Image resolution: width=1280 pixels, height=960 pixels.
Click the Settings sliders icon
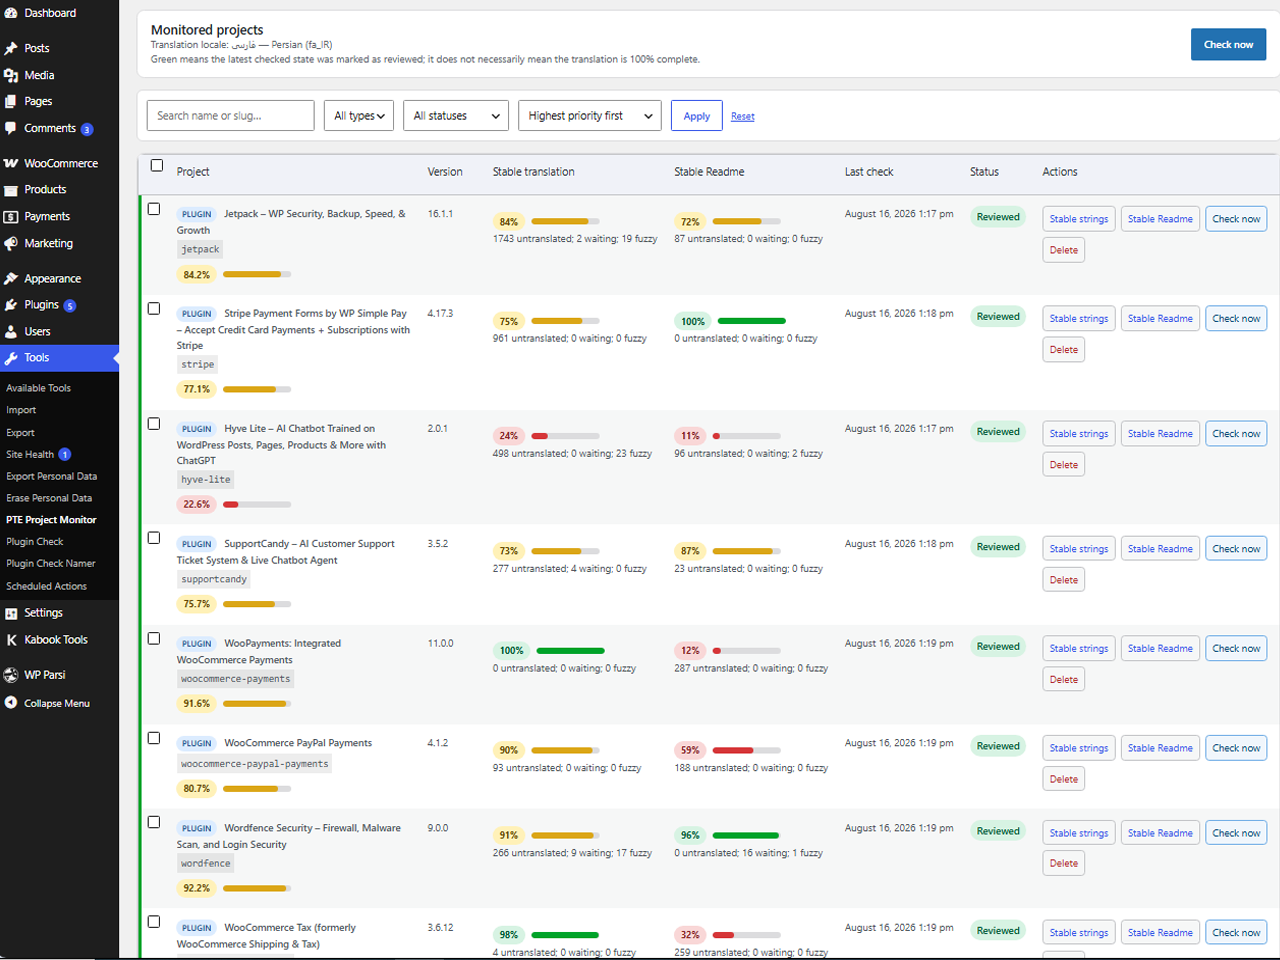tap(11, 613)
